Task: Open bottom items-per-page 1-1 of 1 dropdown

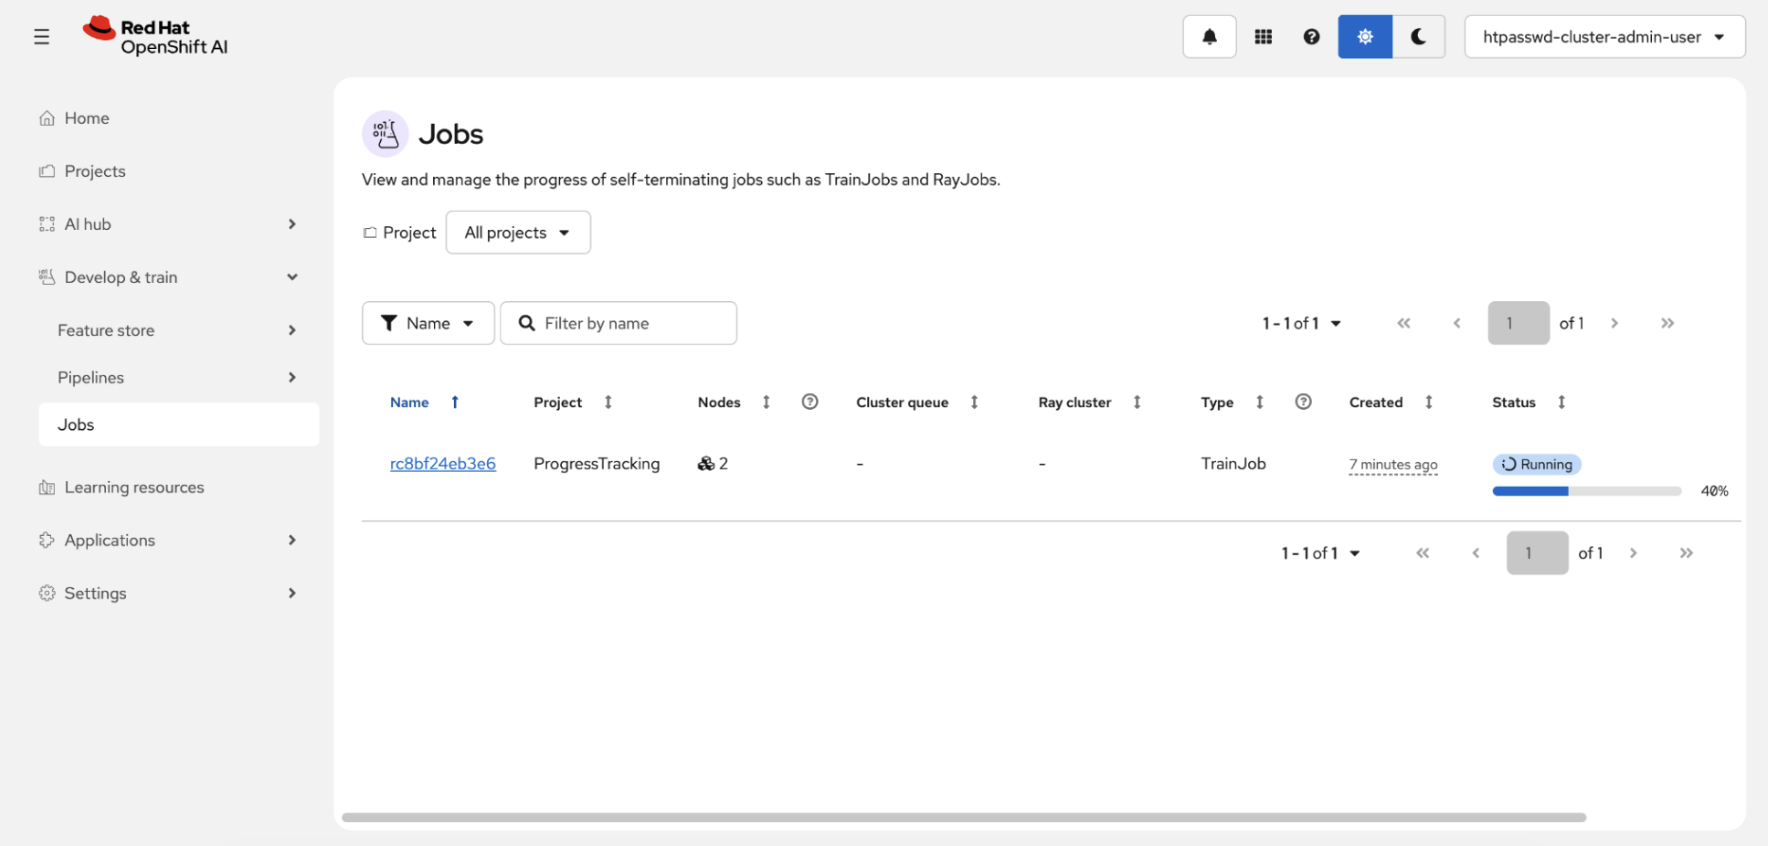Action: pos(1320,553)
